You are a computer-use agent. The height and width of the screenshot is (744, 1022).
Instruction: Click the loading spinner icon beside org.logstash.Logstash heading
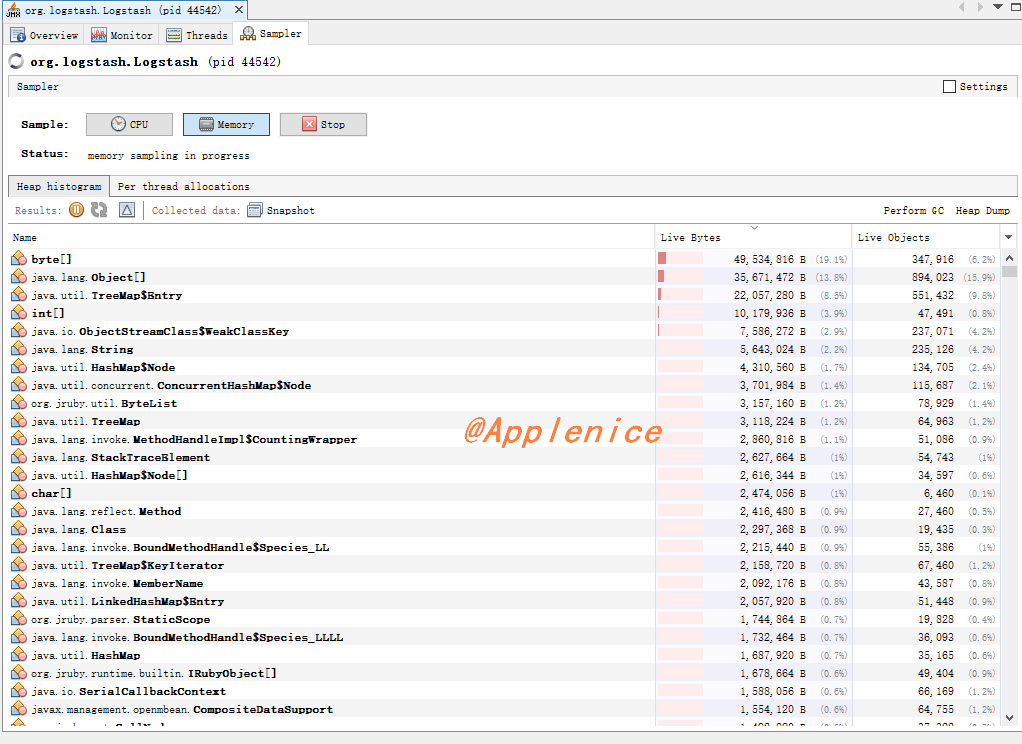[x=16, y=61]
